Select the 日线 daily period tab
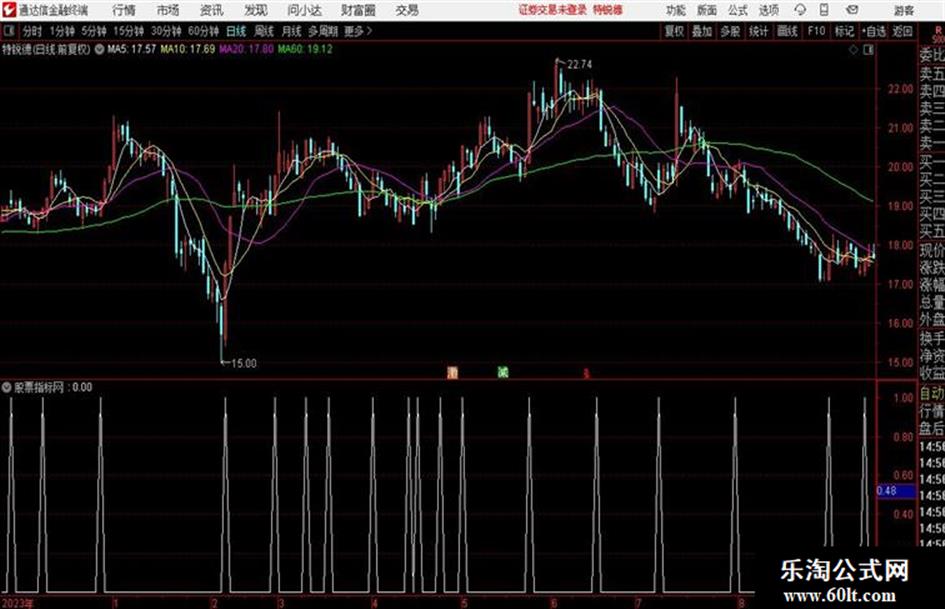Viewport: 945px width, 609px height. click(x=236, y=31)
